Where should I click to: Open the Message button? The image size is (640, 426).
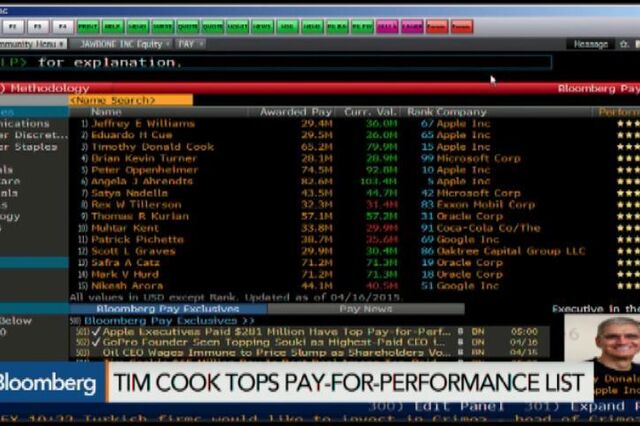click(590, 44)
